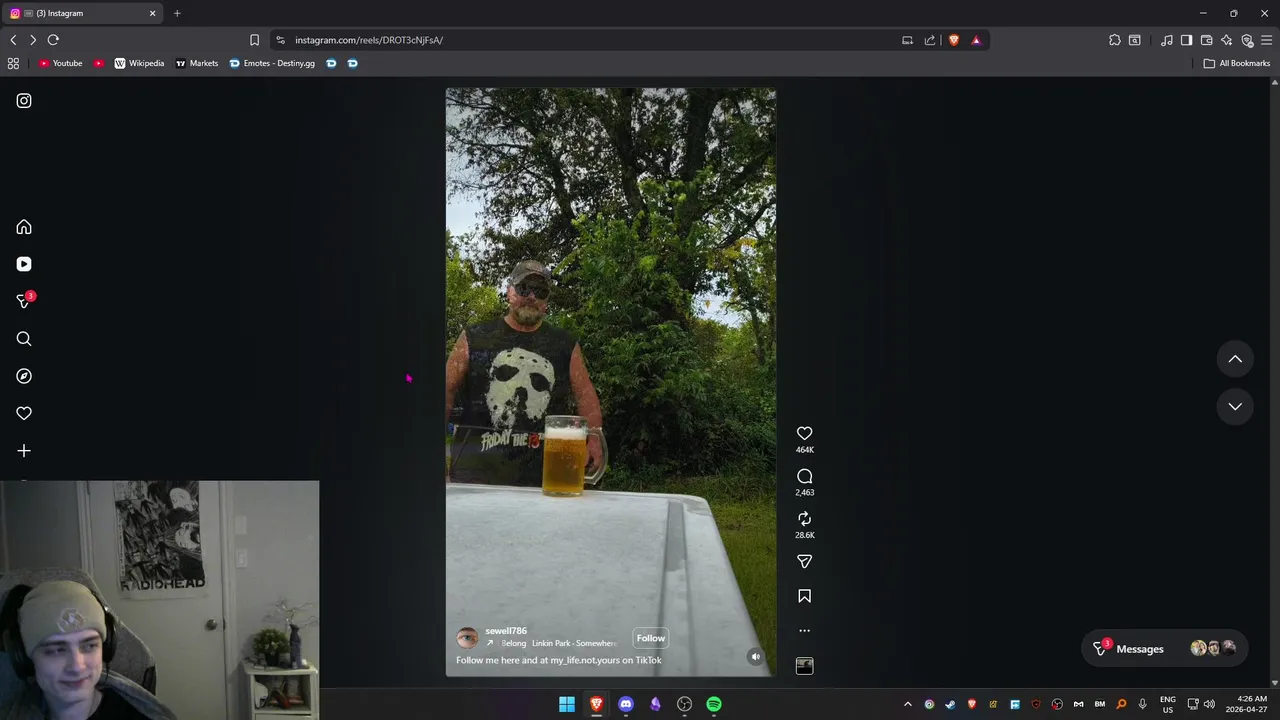
Task: Follow the sewell786 account
Action: tap(650, 638)
